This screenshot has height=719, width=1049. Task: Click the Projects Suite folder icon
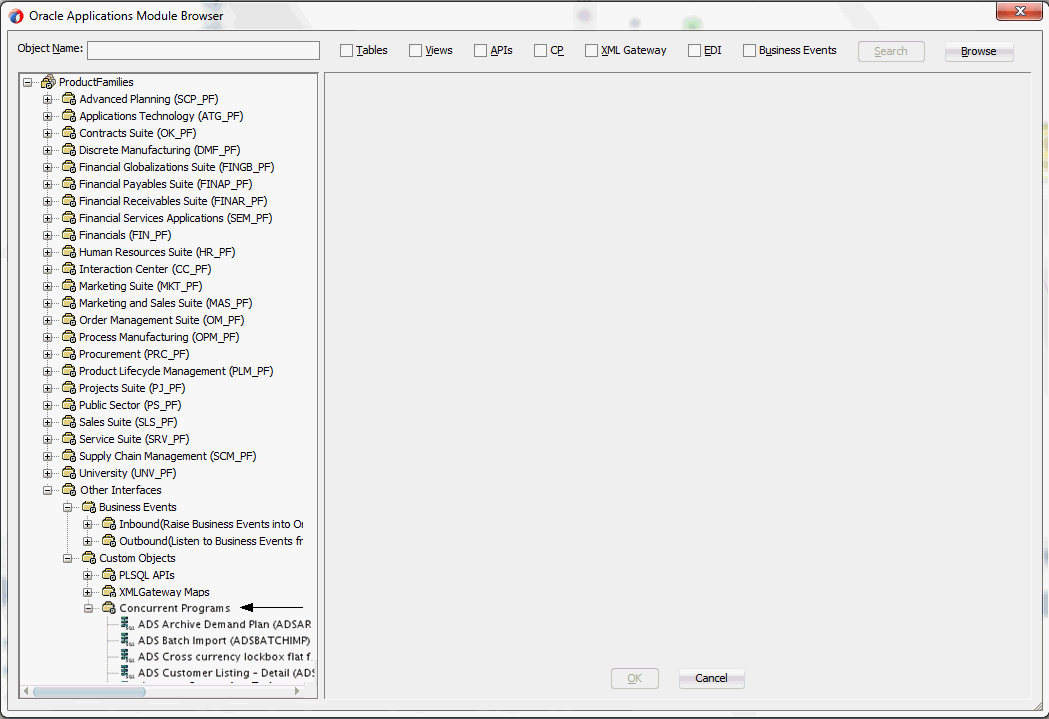[69, 388]
